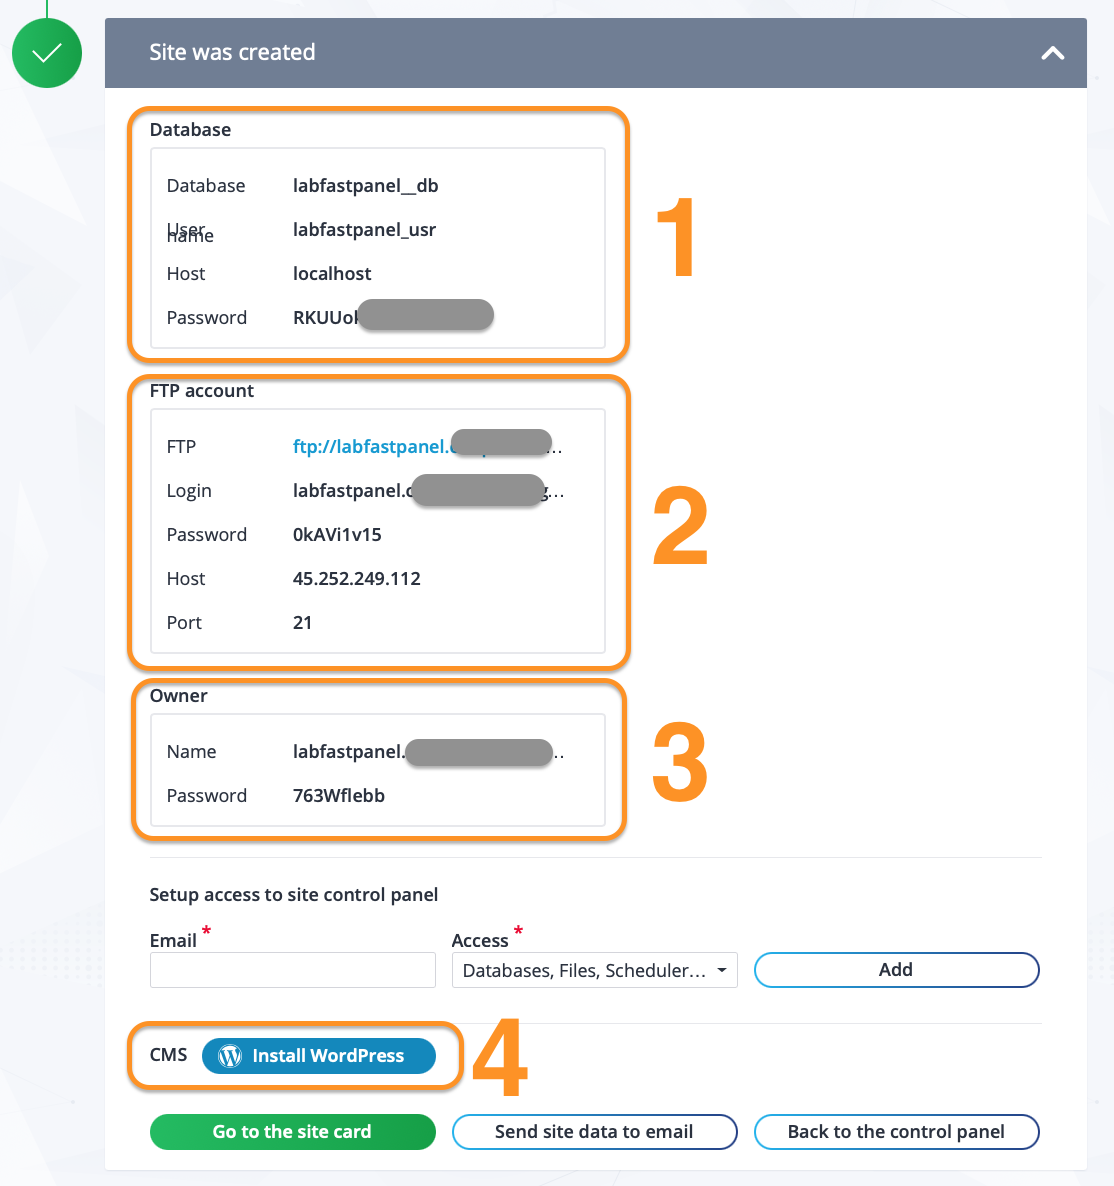Viewport: 1114px width, 1186px height.
Task: Send site data to email
Action: (594, 1132)
